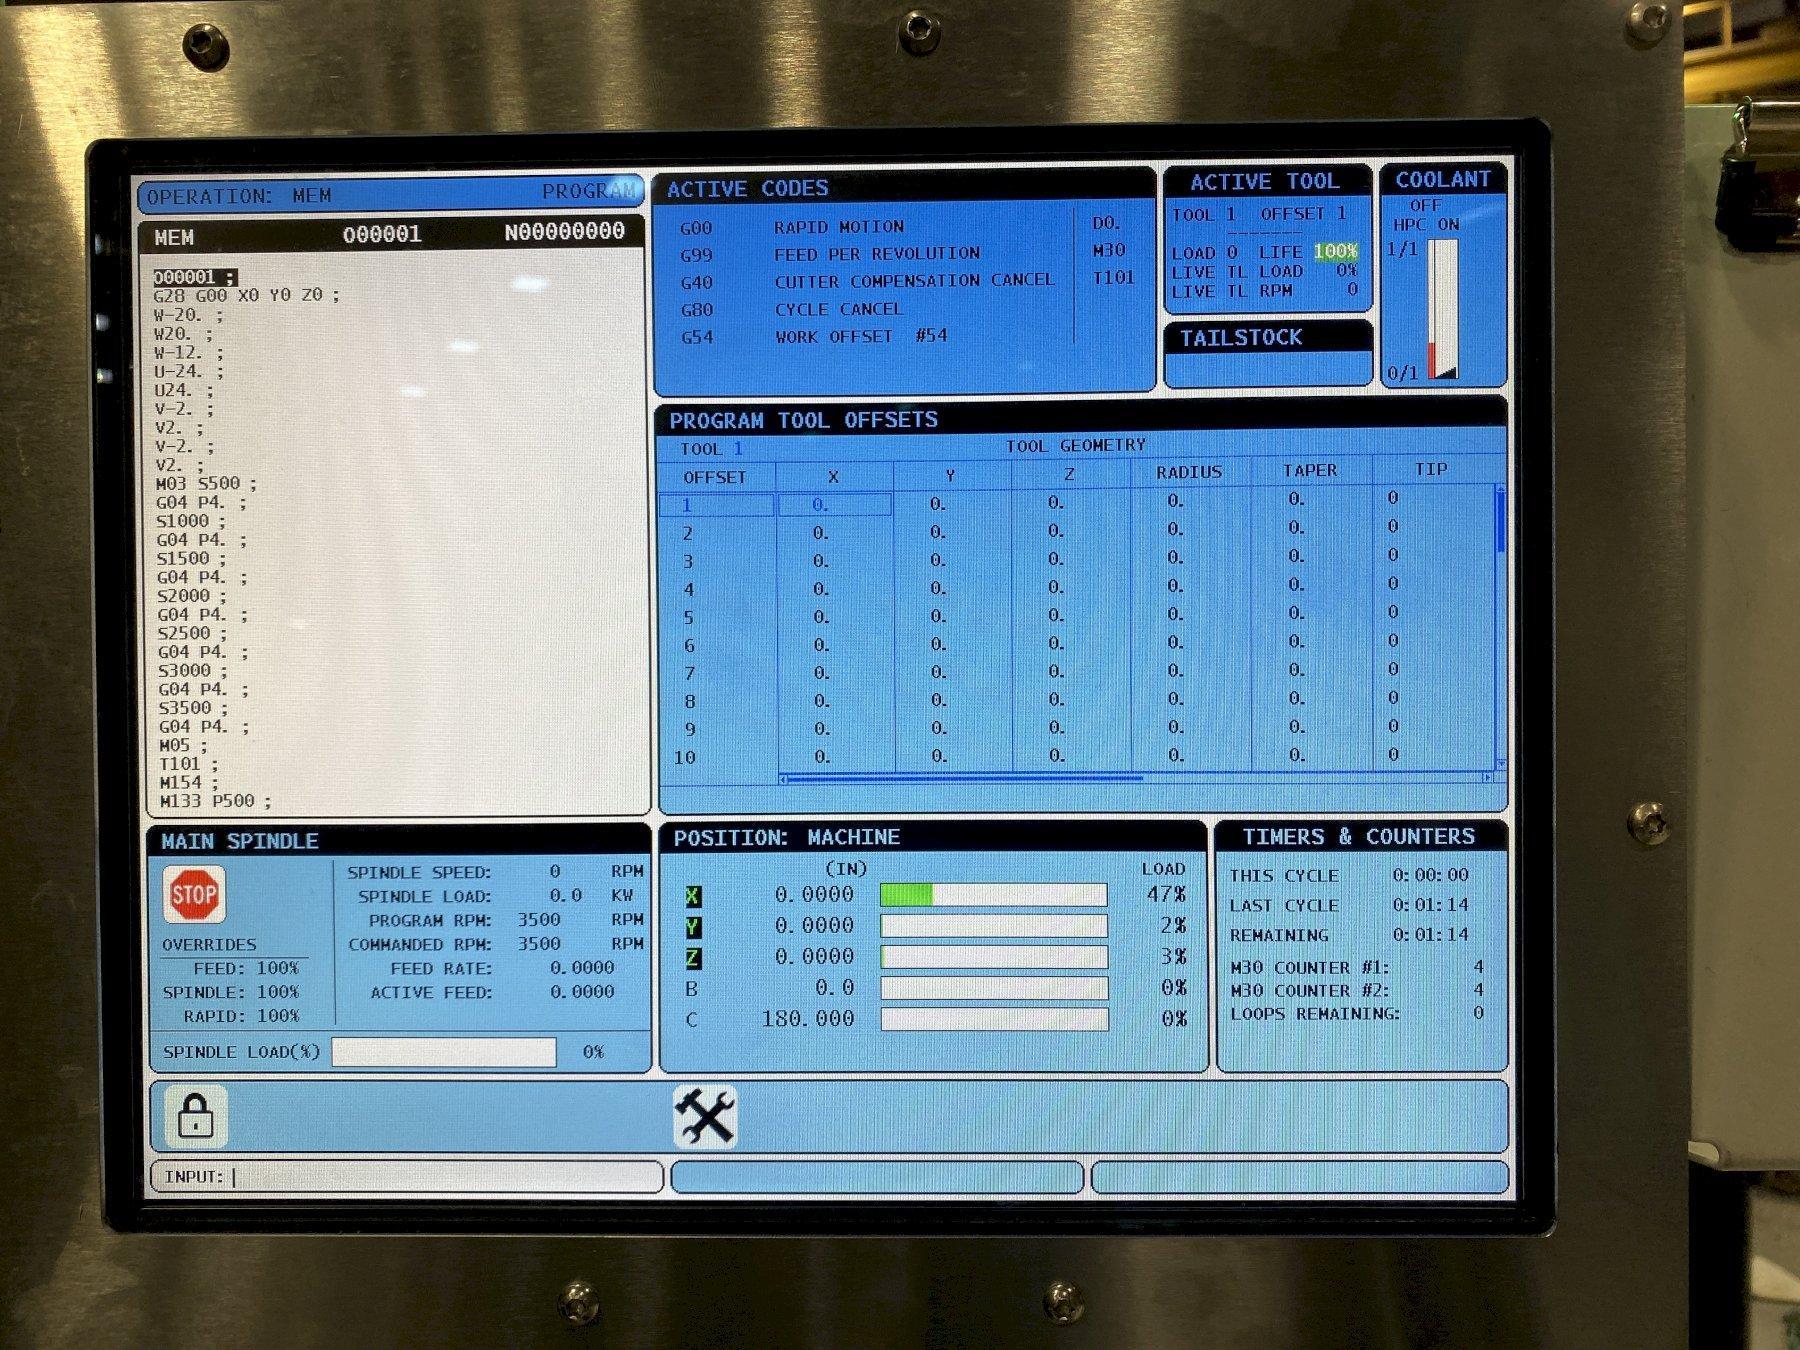Click the LOOPS REMAINING value

click(x=1478, y=1013)
